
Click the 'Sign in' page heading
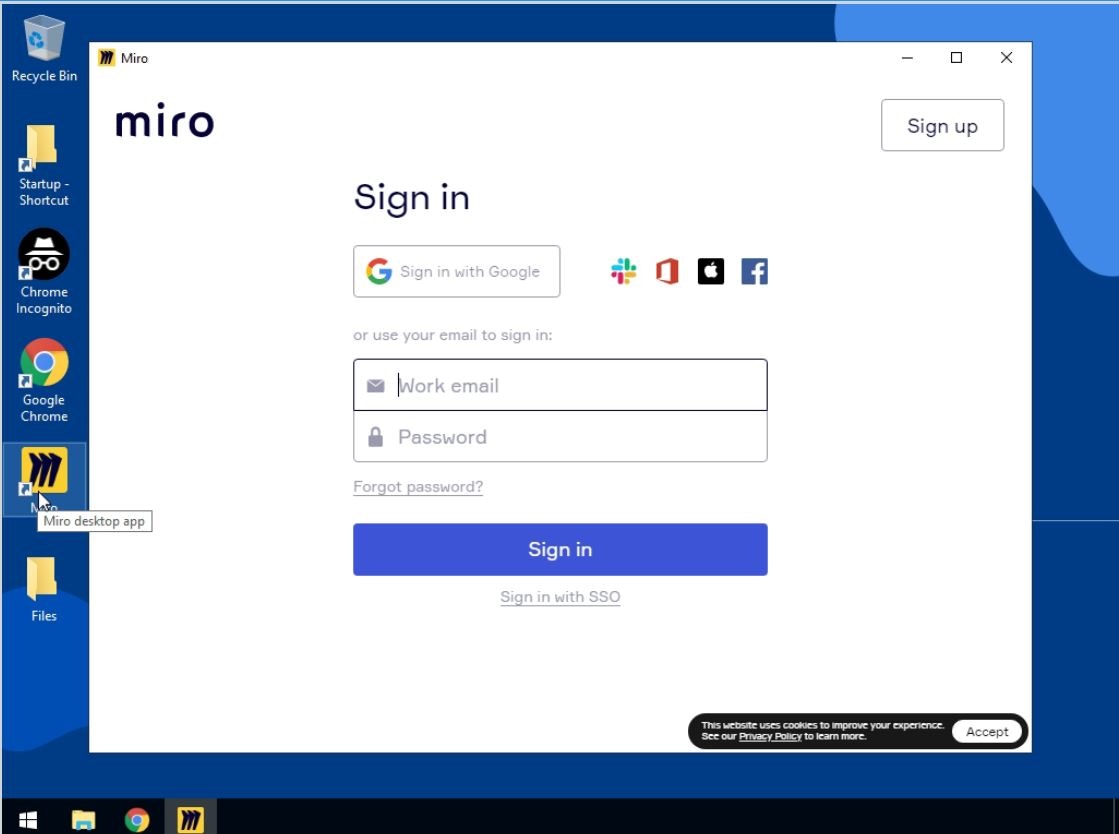pyautogui.click(x=412, y=197)
